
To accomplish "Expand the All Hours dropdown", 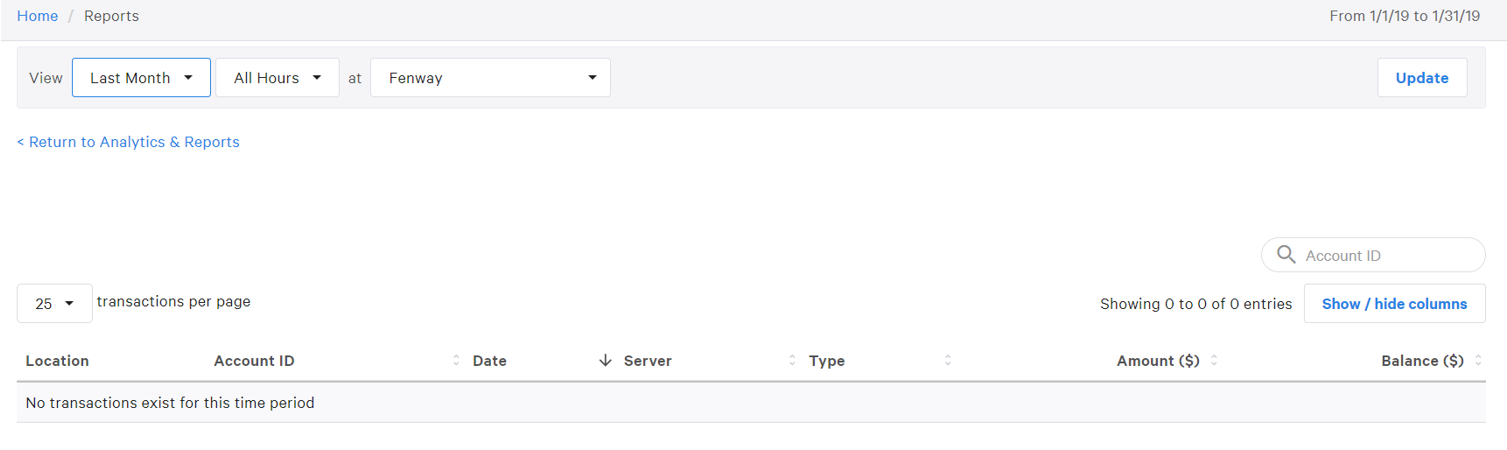I will (277, 78).
